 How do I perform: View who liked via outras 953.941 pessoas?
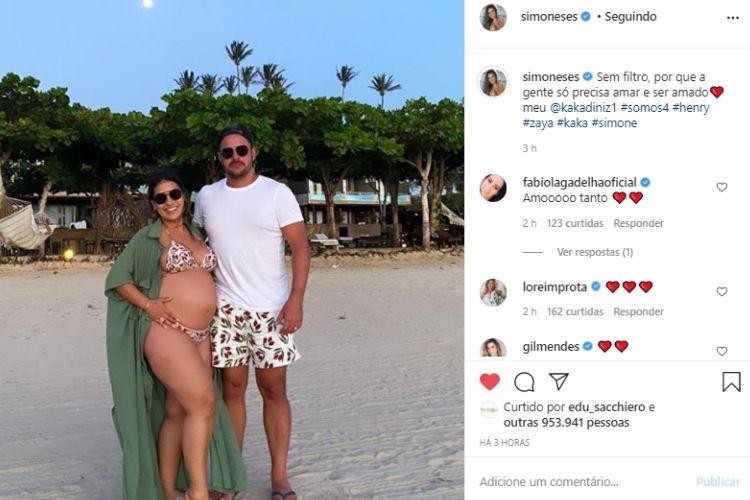pos(566,423)
